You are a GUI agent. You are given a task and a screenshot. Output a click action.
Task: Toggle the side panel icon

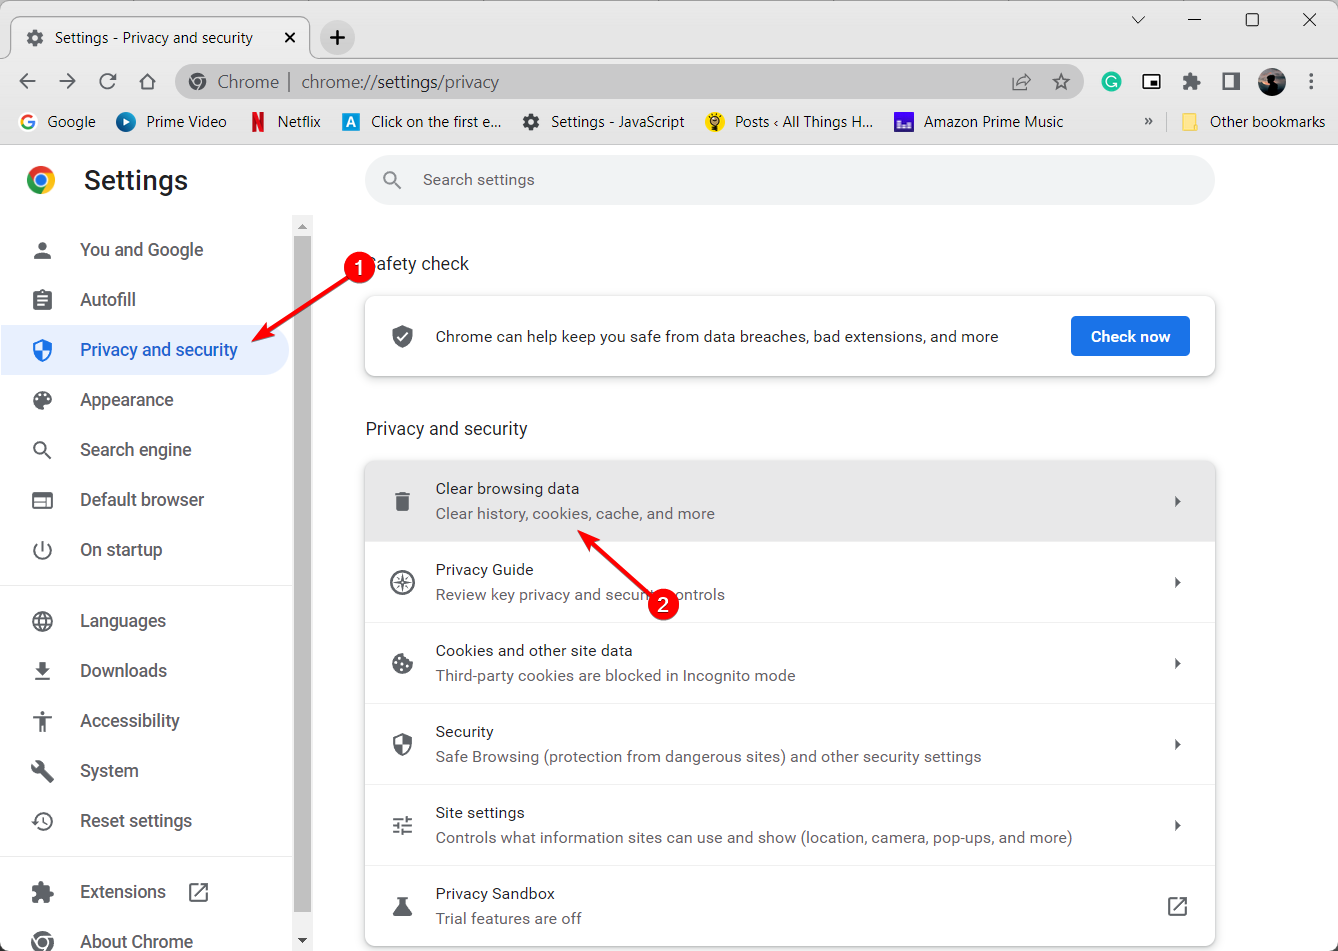coord(1231,82)
